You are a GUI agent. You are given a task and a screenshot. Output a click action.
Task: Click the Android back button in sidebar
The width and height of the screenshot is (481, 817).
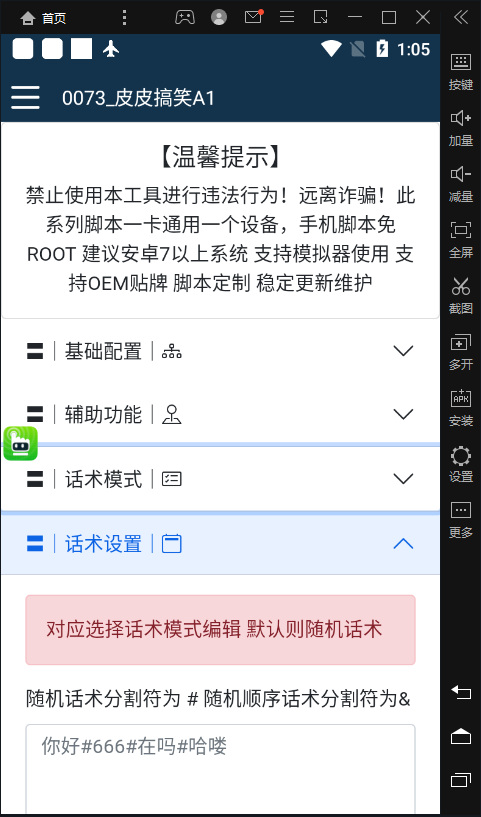(461, 692)
